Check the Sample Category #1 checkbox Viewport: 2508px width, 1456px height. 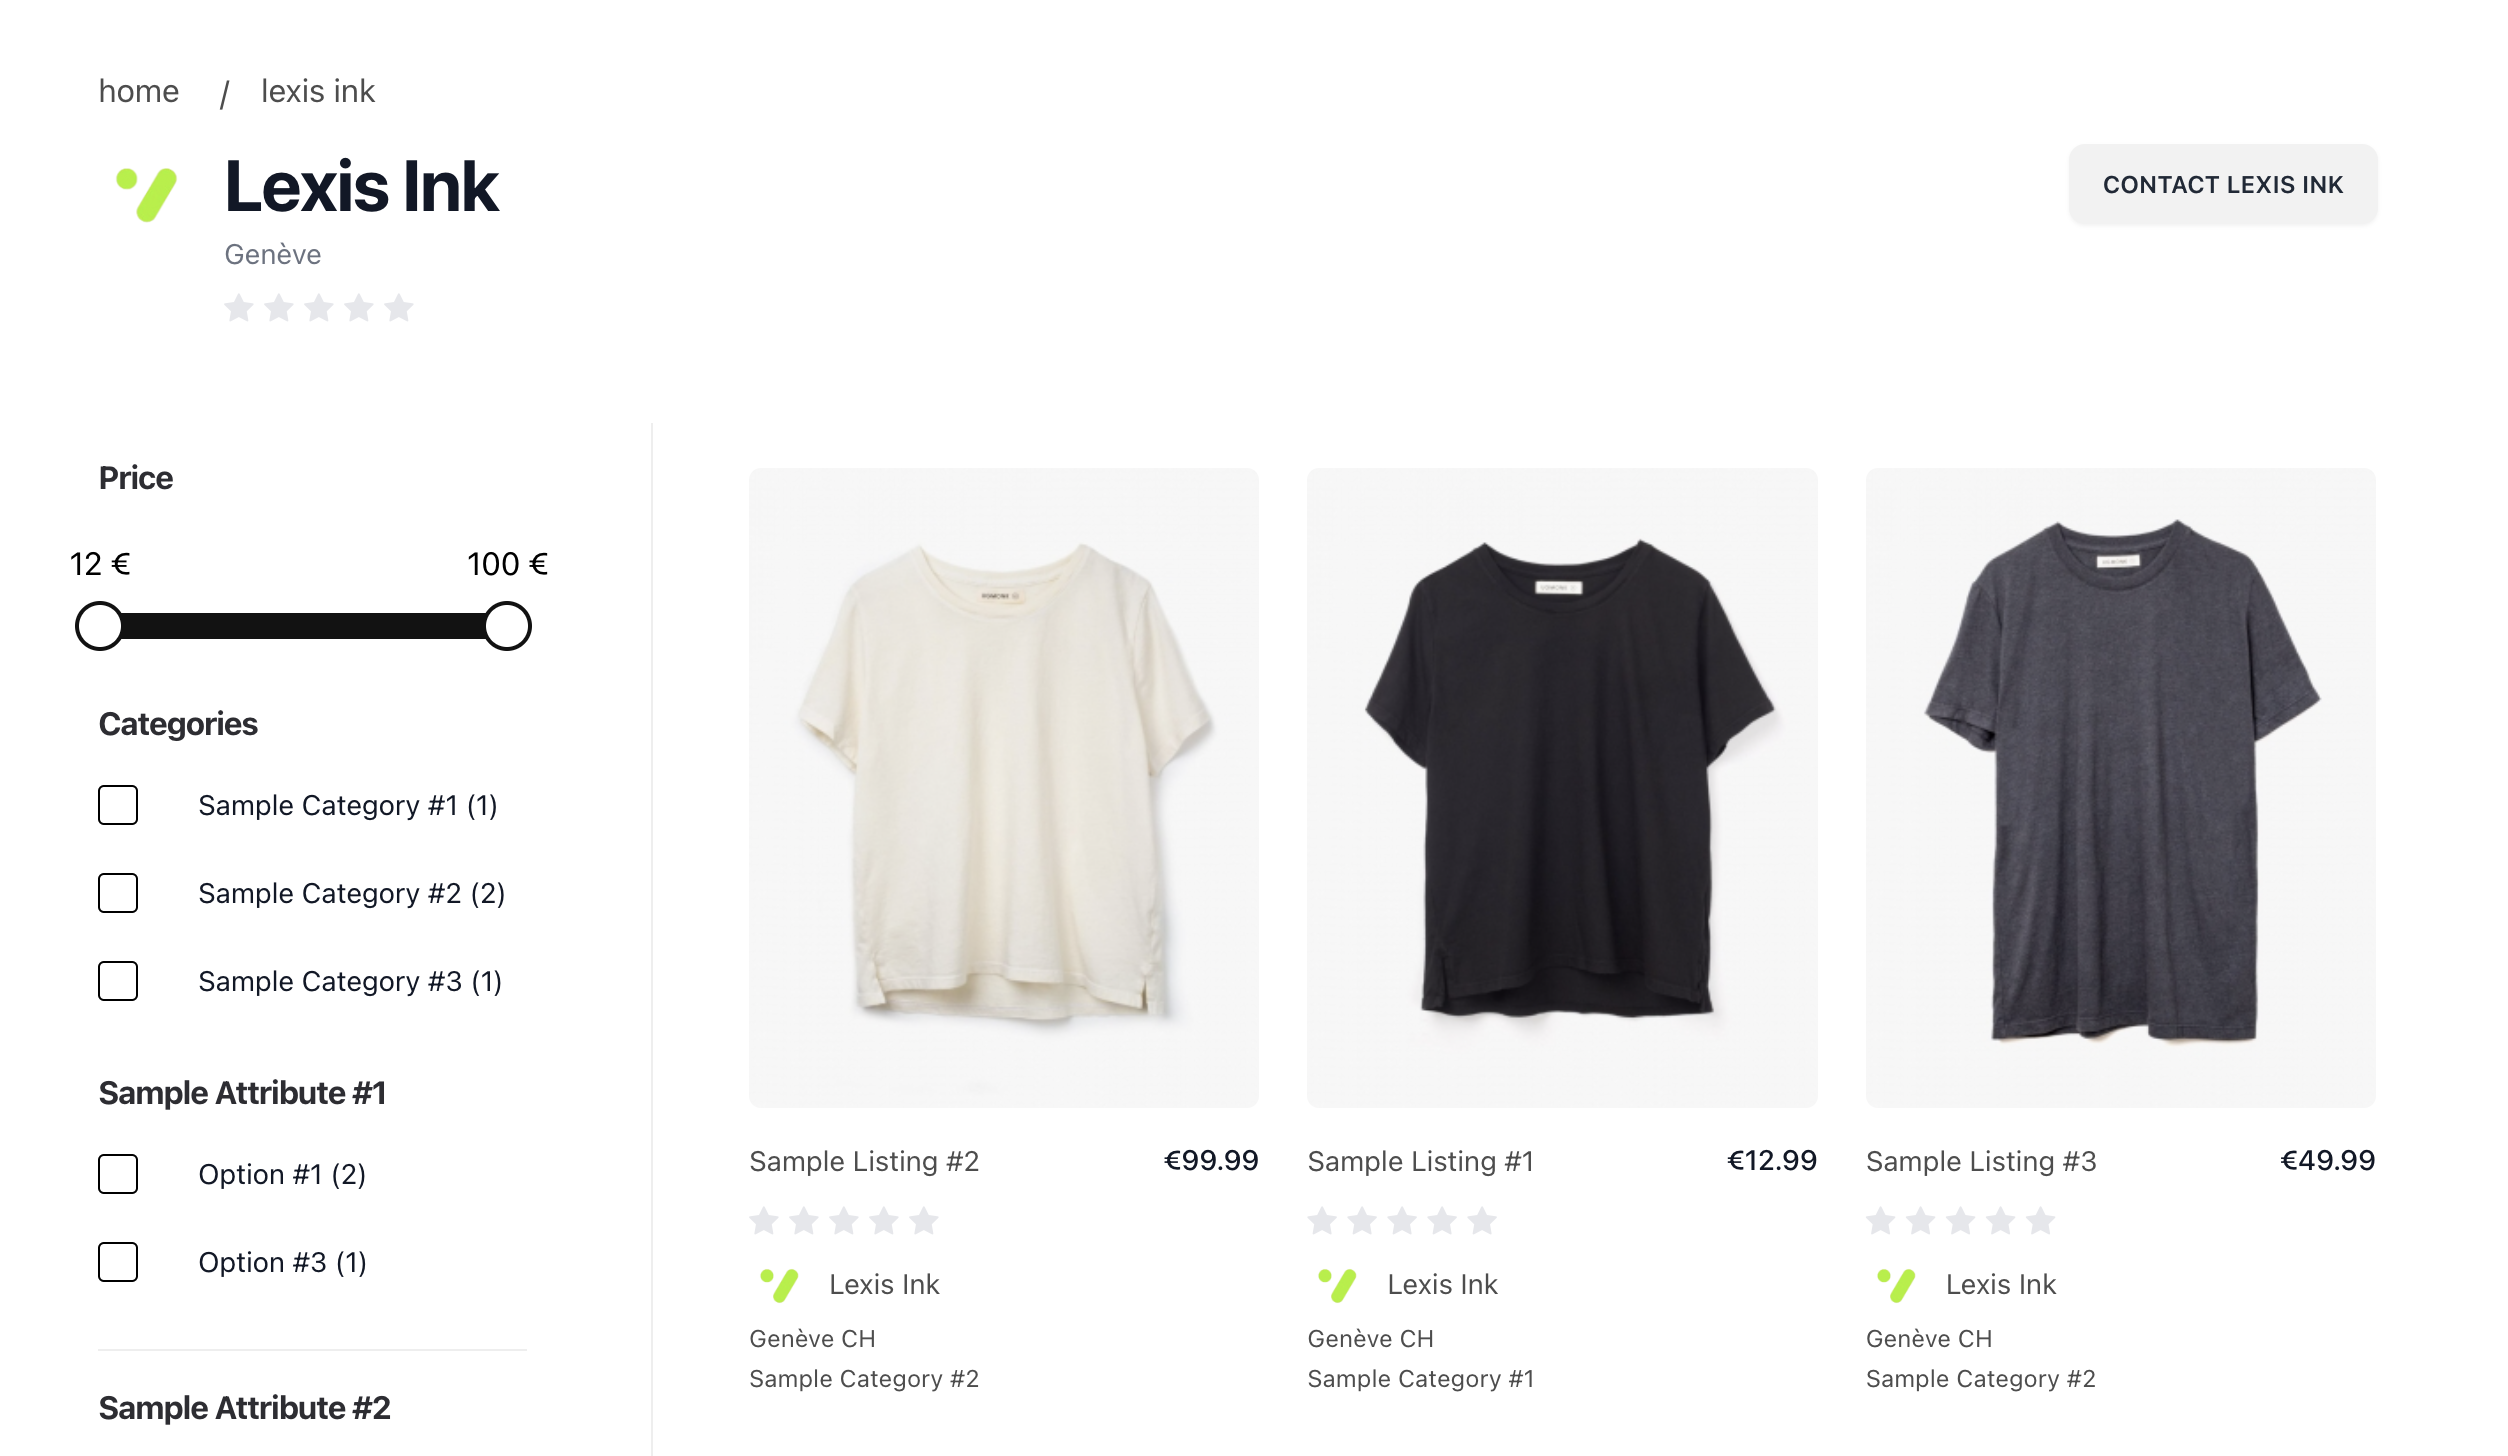point(118,805)
